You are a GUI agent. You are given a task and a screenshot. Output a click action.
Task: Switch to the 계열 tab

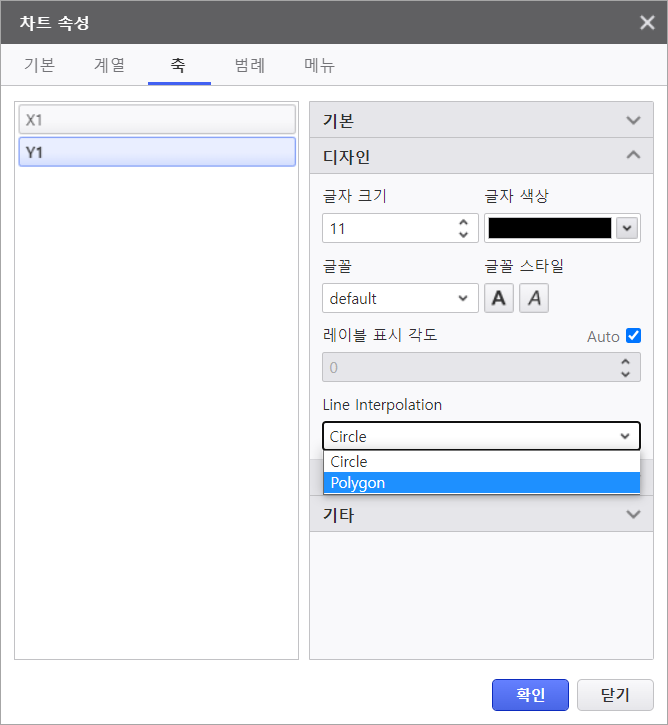pyautogui.click(x=109, y=66)
